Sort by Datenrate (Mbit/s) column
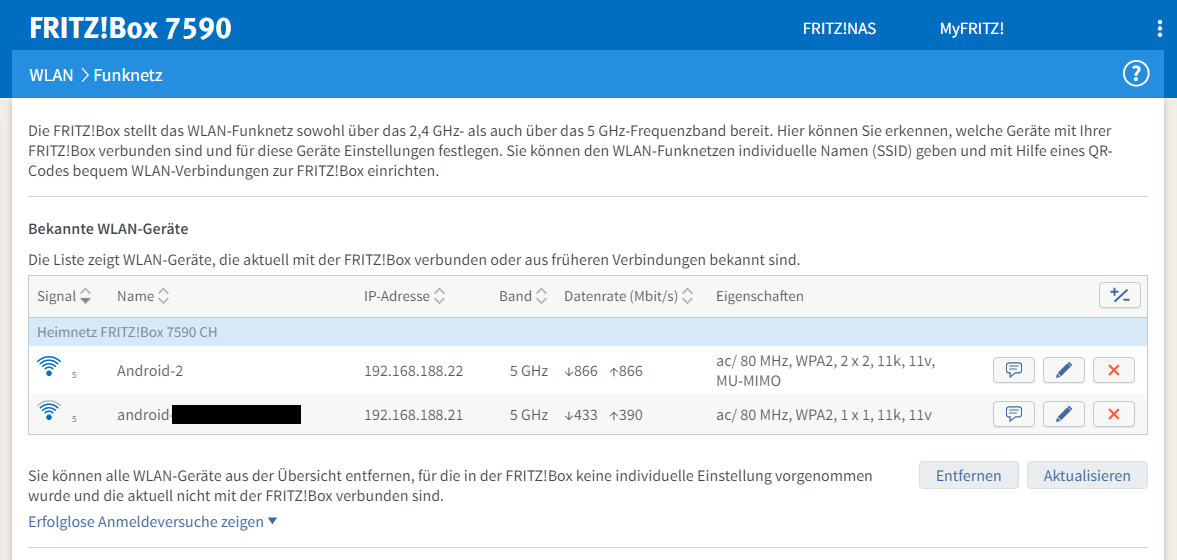 click(x=629, y=297)
